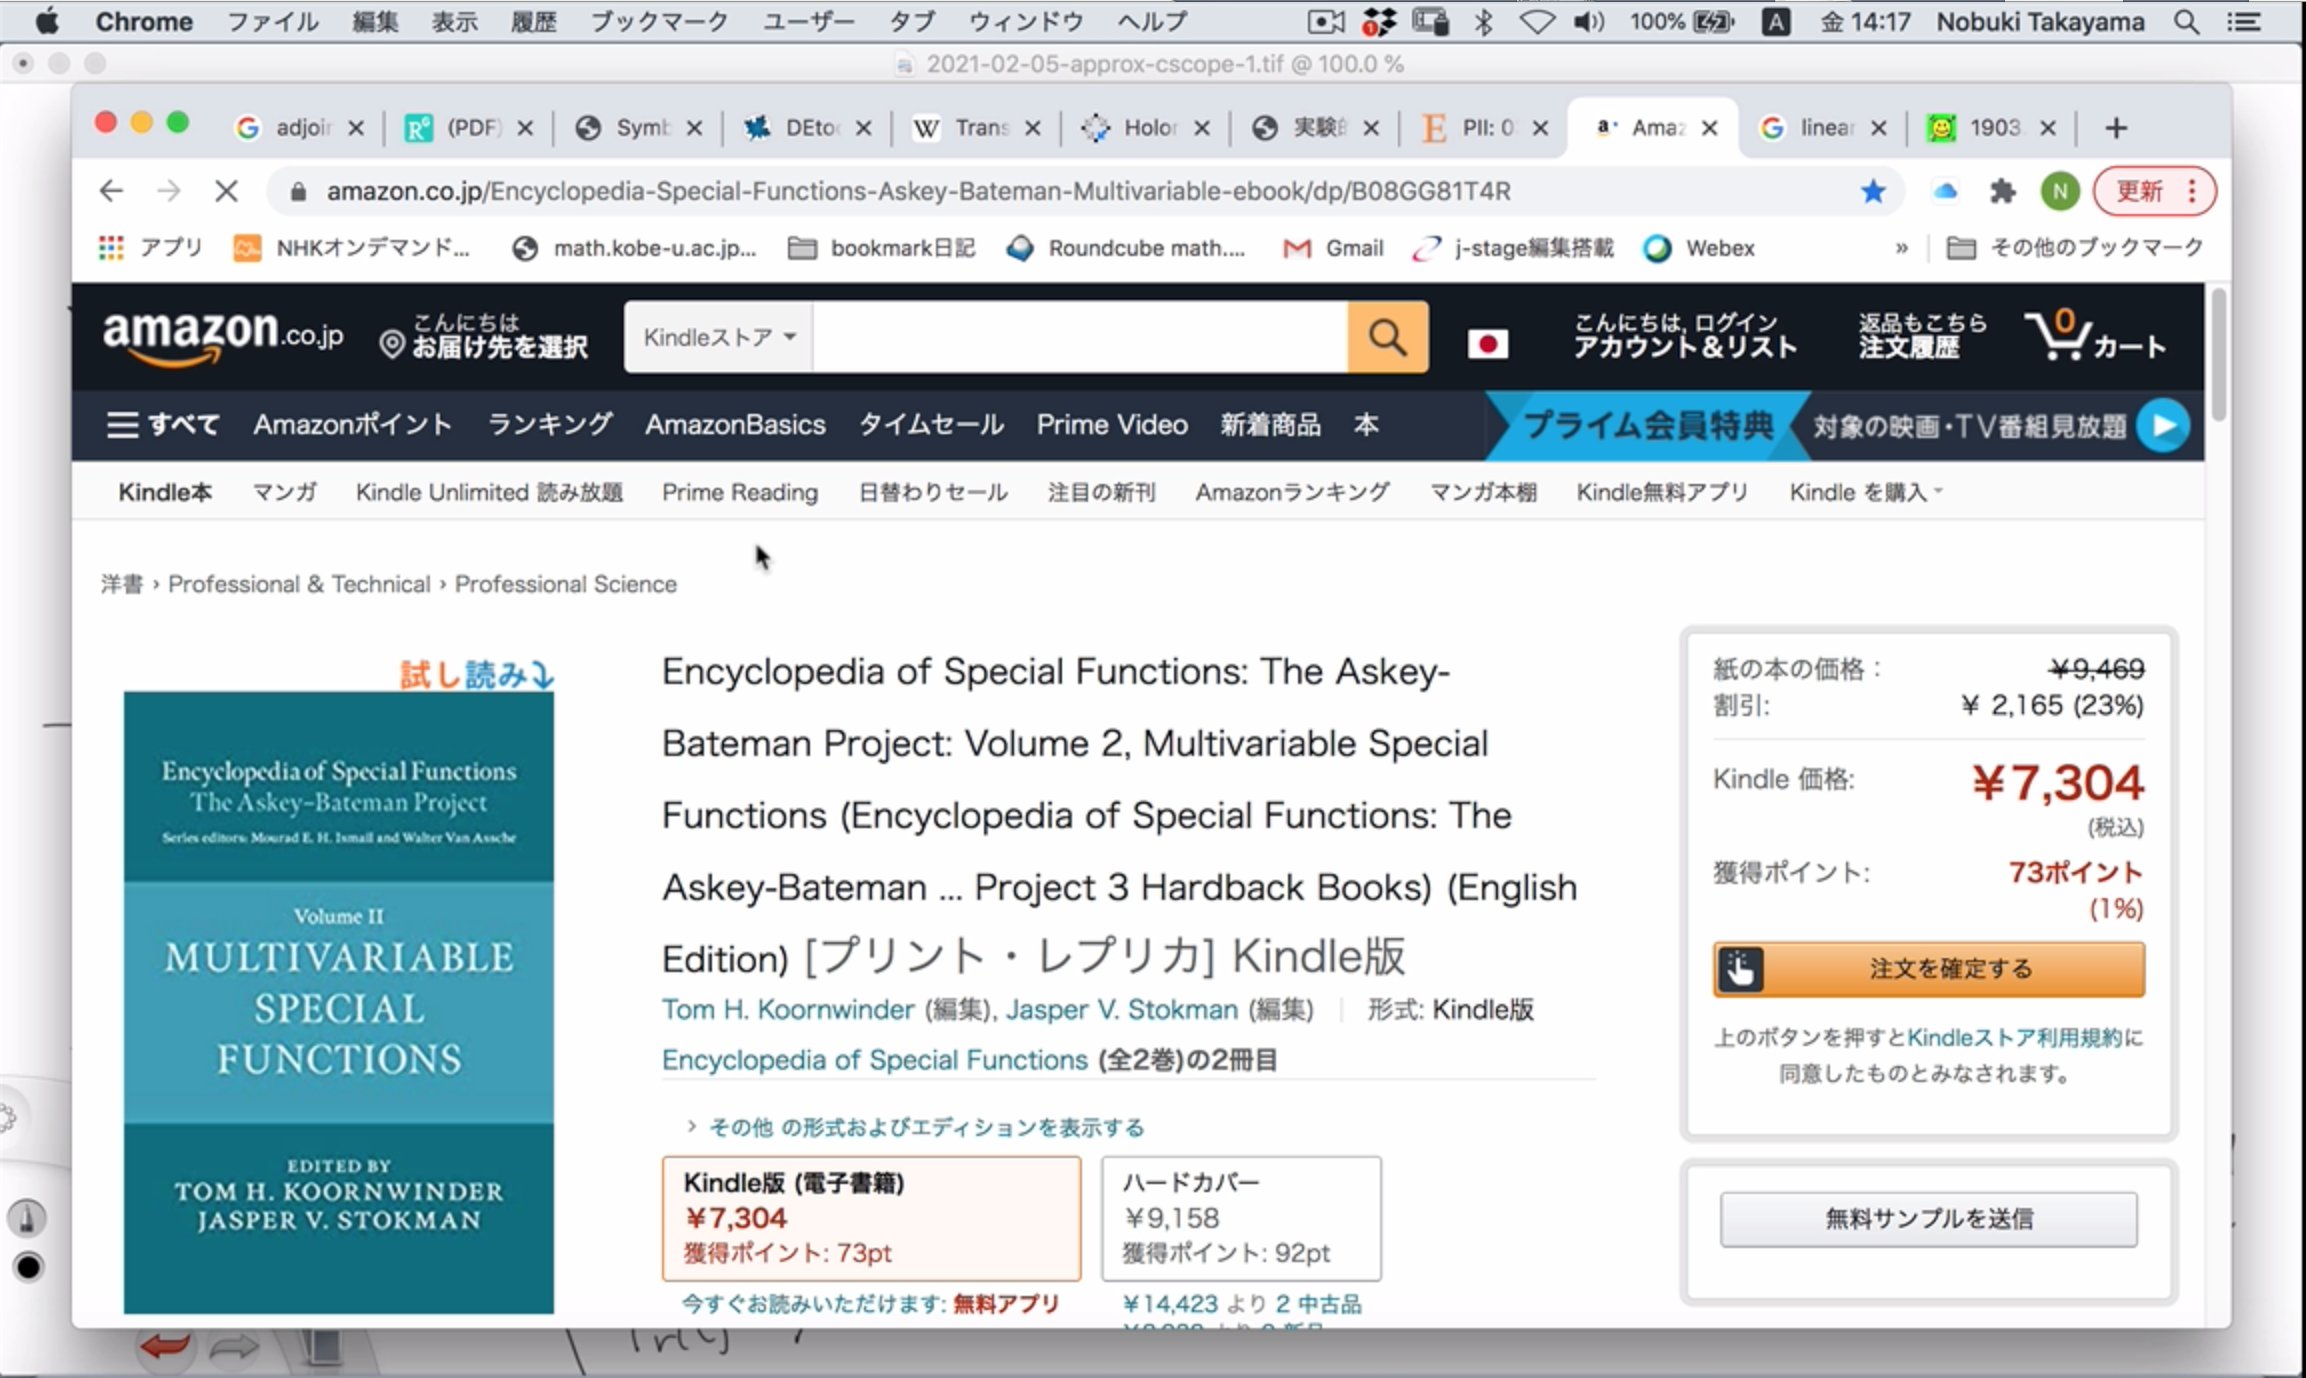Click the browser forward arrow
This screenshot has width=2306, height=1378.
point(169,191)
